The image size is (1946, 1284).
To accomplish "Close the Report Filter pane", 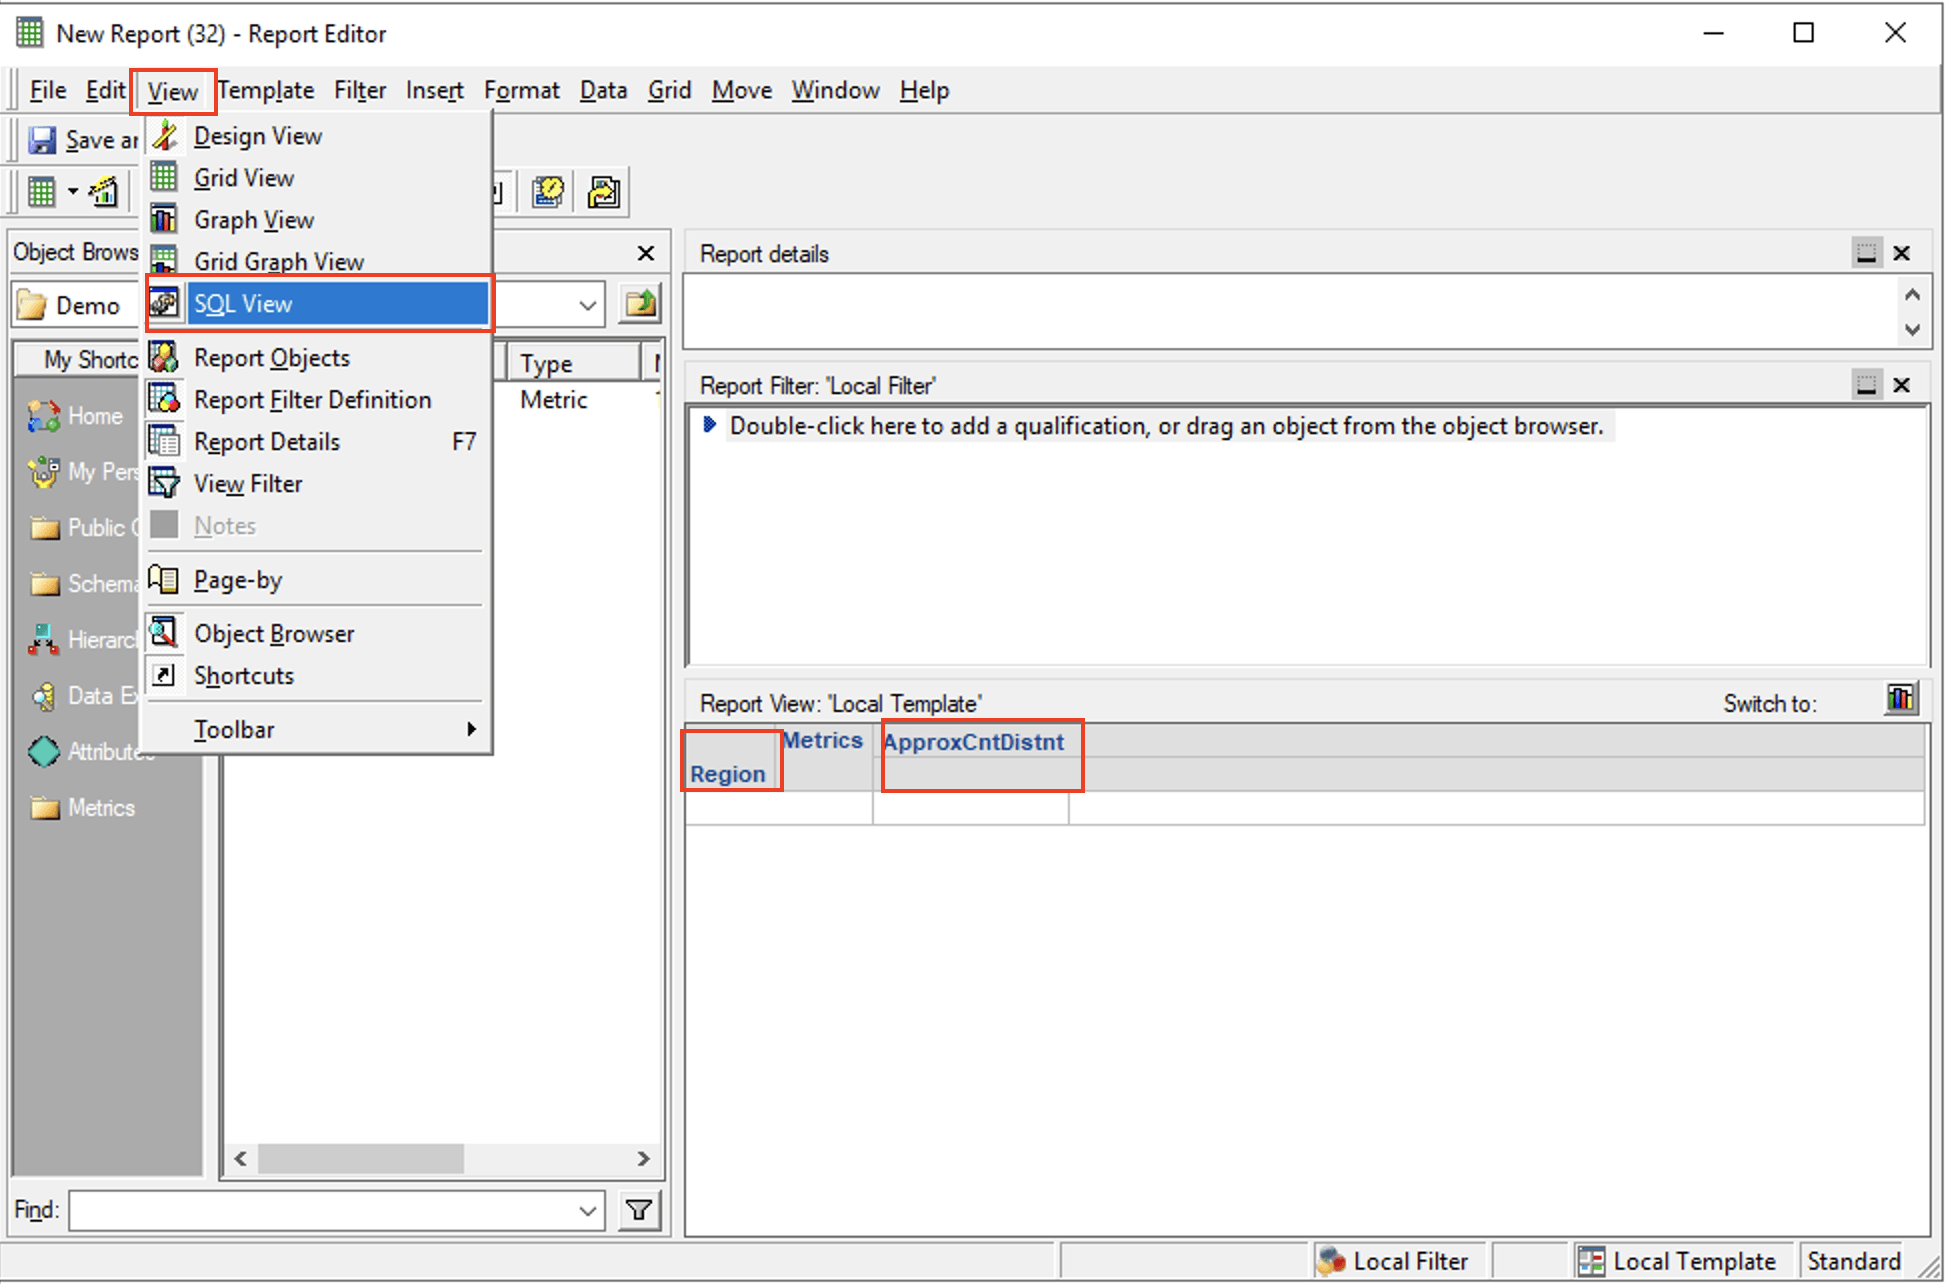I will 1902,385.
